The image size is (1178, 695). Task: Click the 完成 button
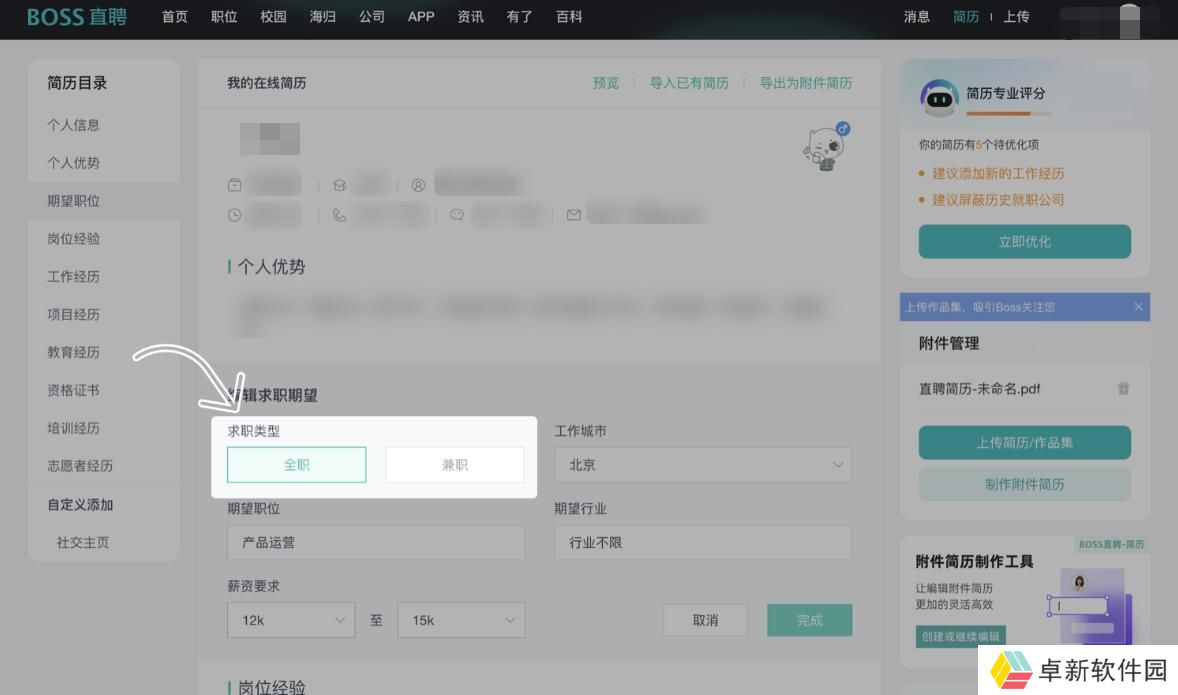point(809,620)
